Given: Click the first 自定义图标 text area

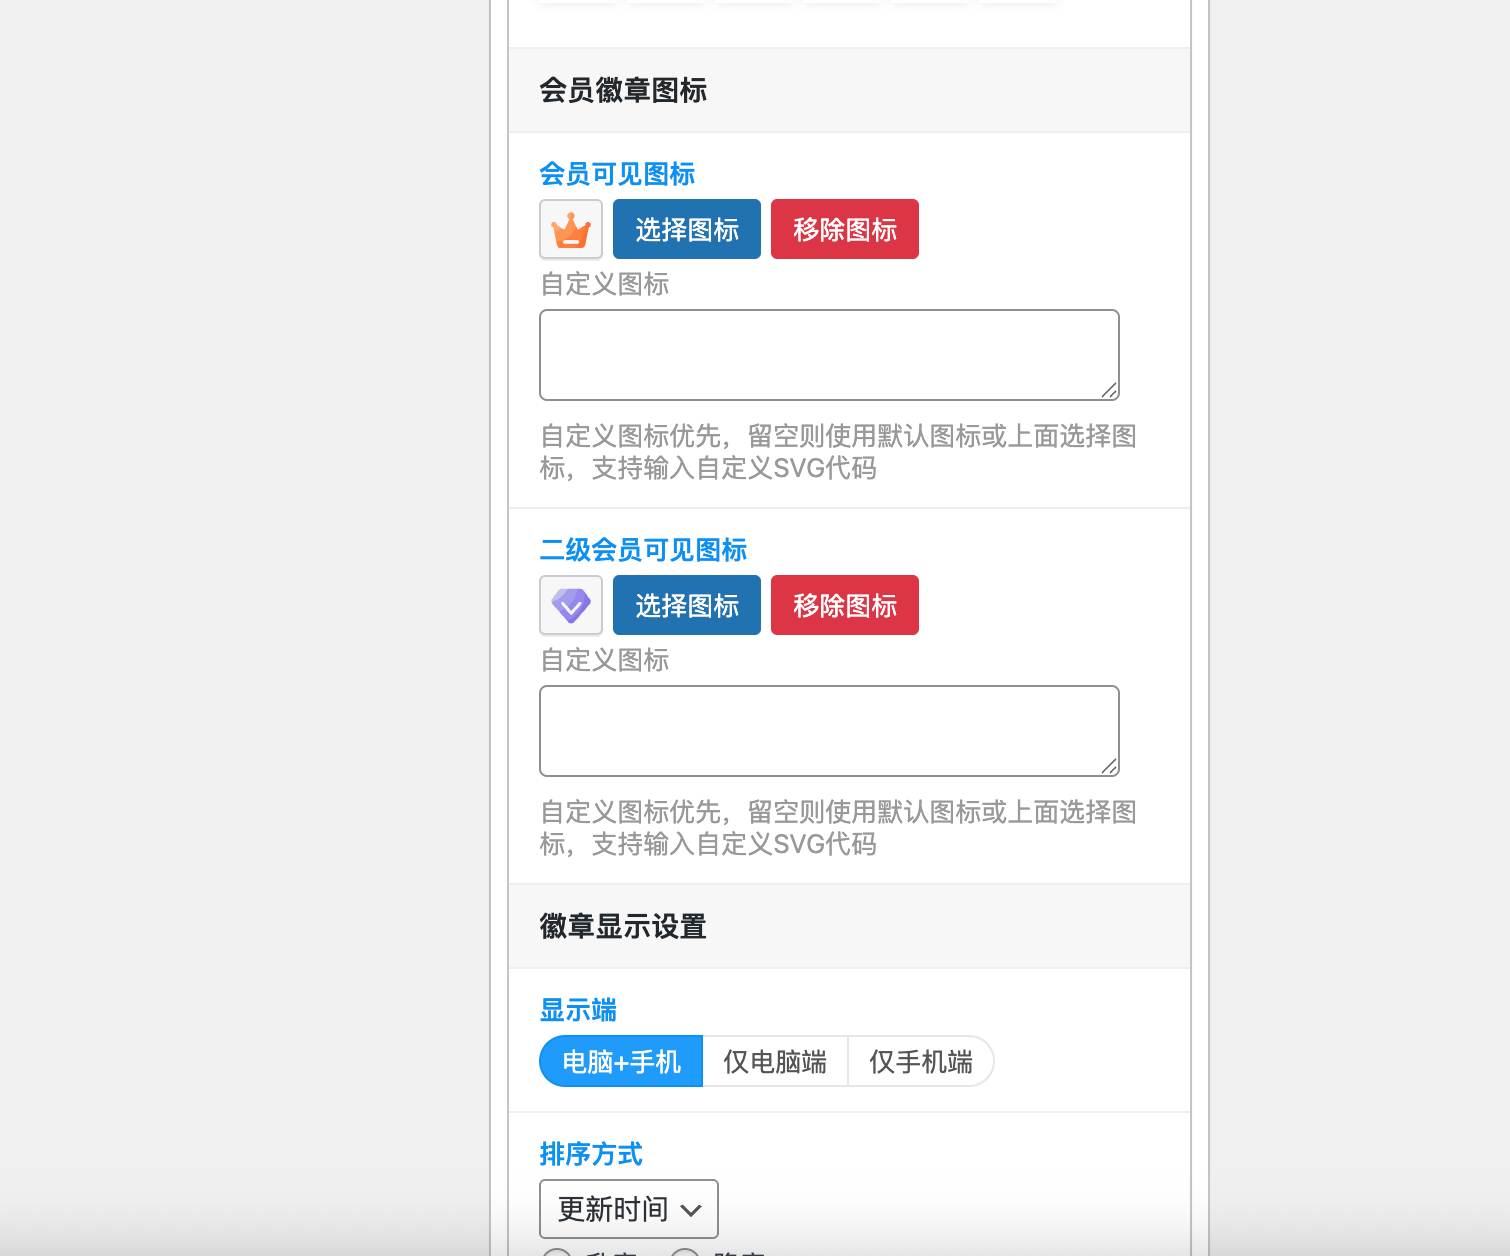Looking at the screenshot, I should tap(828, 354).
